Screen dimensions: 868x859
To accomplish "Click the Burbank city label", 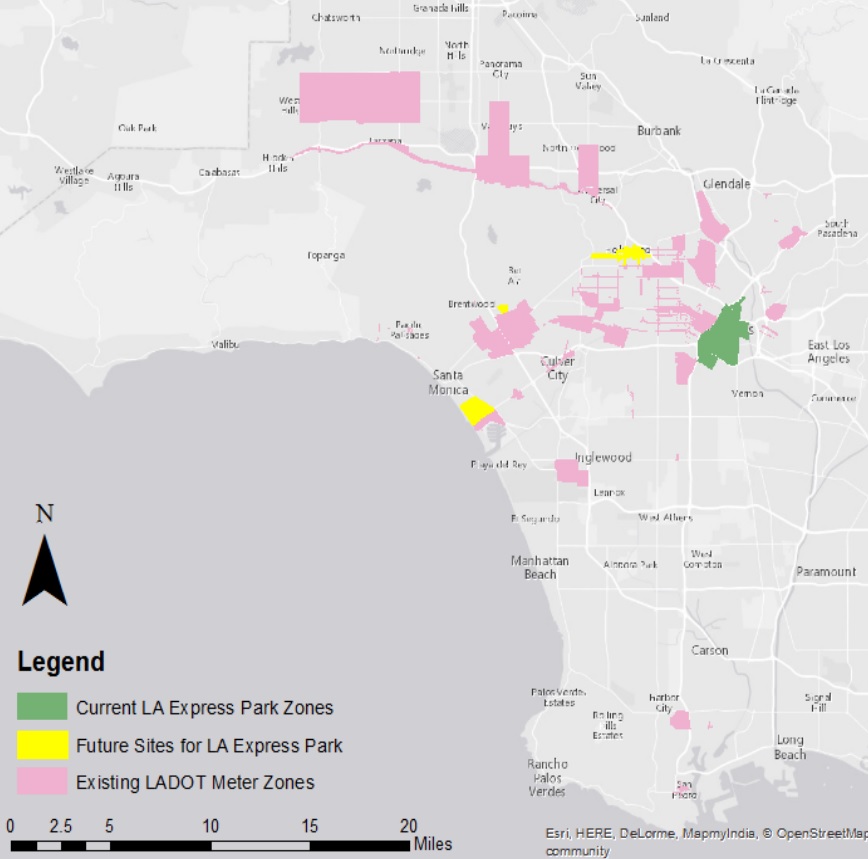I will (x=659, y=131).
